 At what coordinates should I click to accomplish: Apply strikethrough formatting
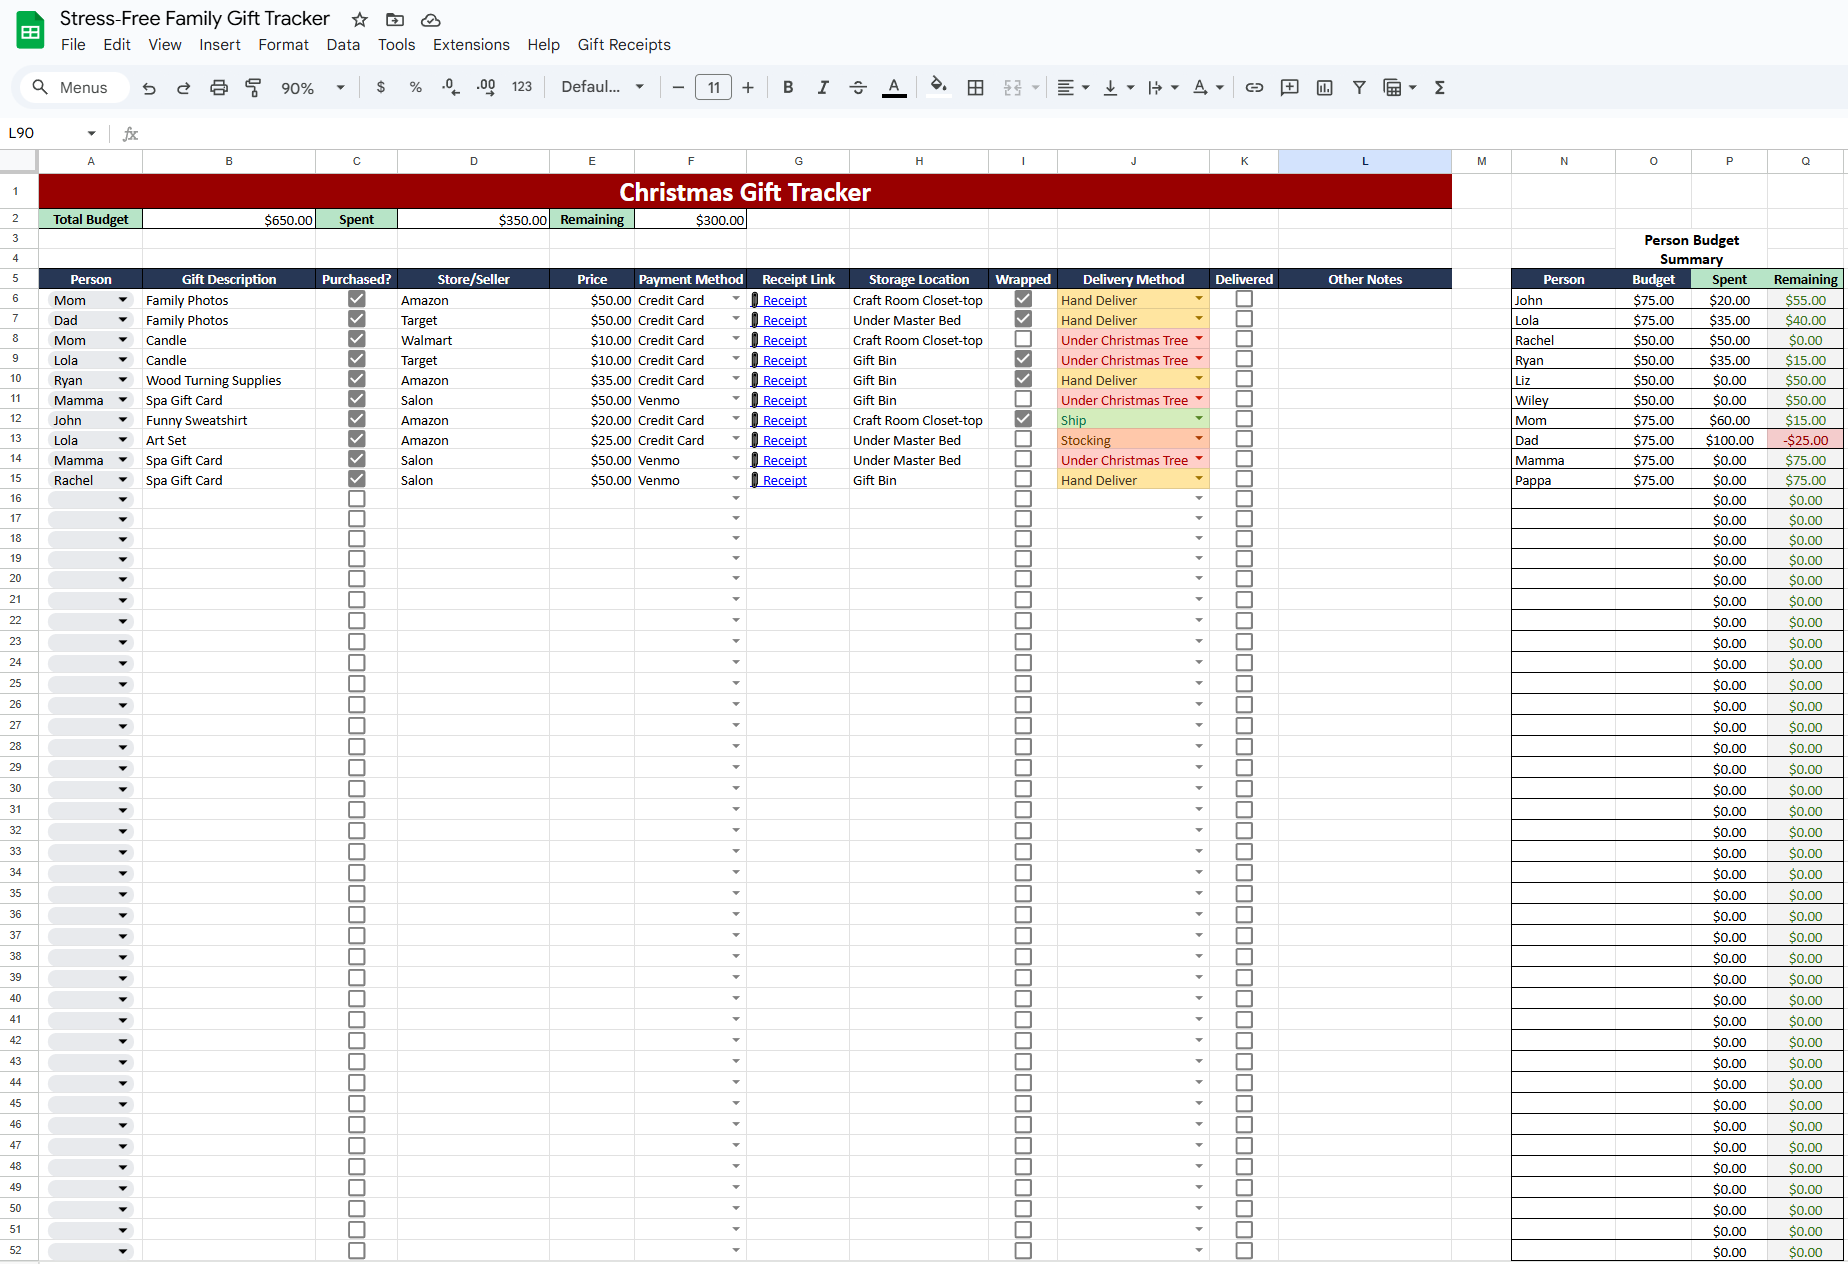(x=857, y=88)
